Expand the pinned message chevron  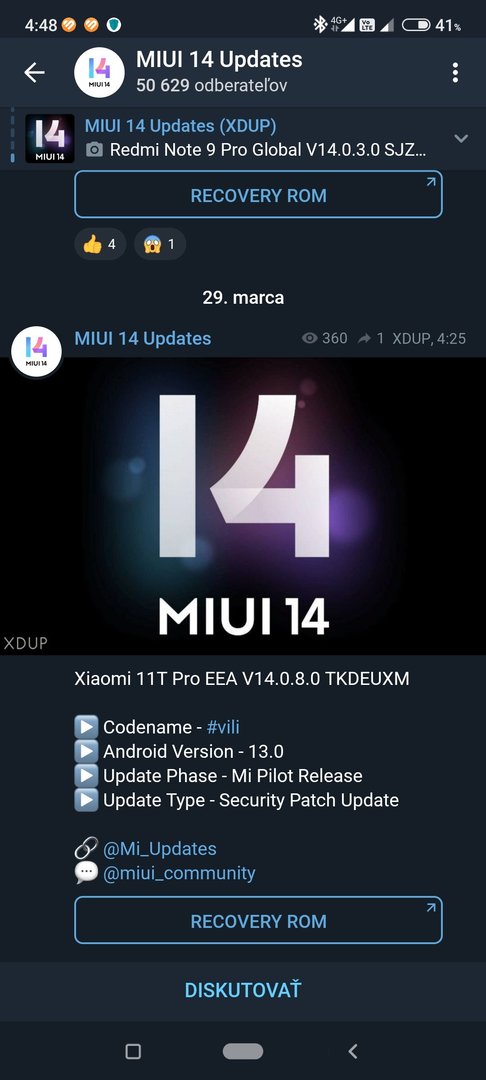point(461,138)
